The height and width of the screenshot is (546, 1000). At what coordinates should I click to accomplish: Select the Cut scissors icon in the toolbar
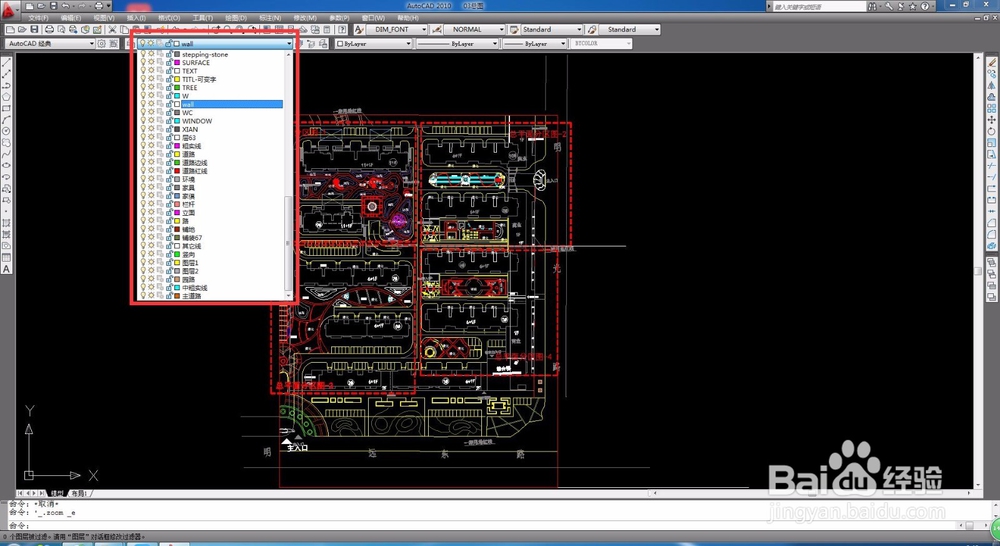point(112,29)
